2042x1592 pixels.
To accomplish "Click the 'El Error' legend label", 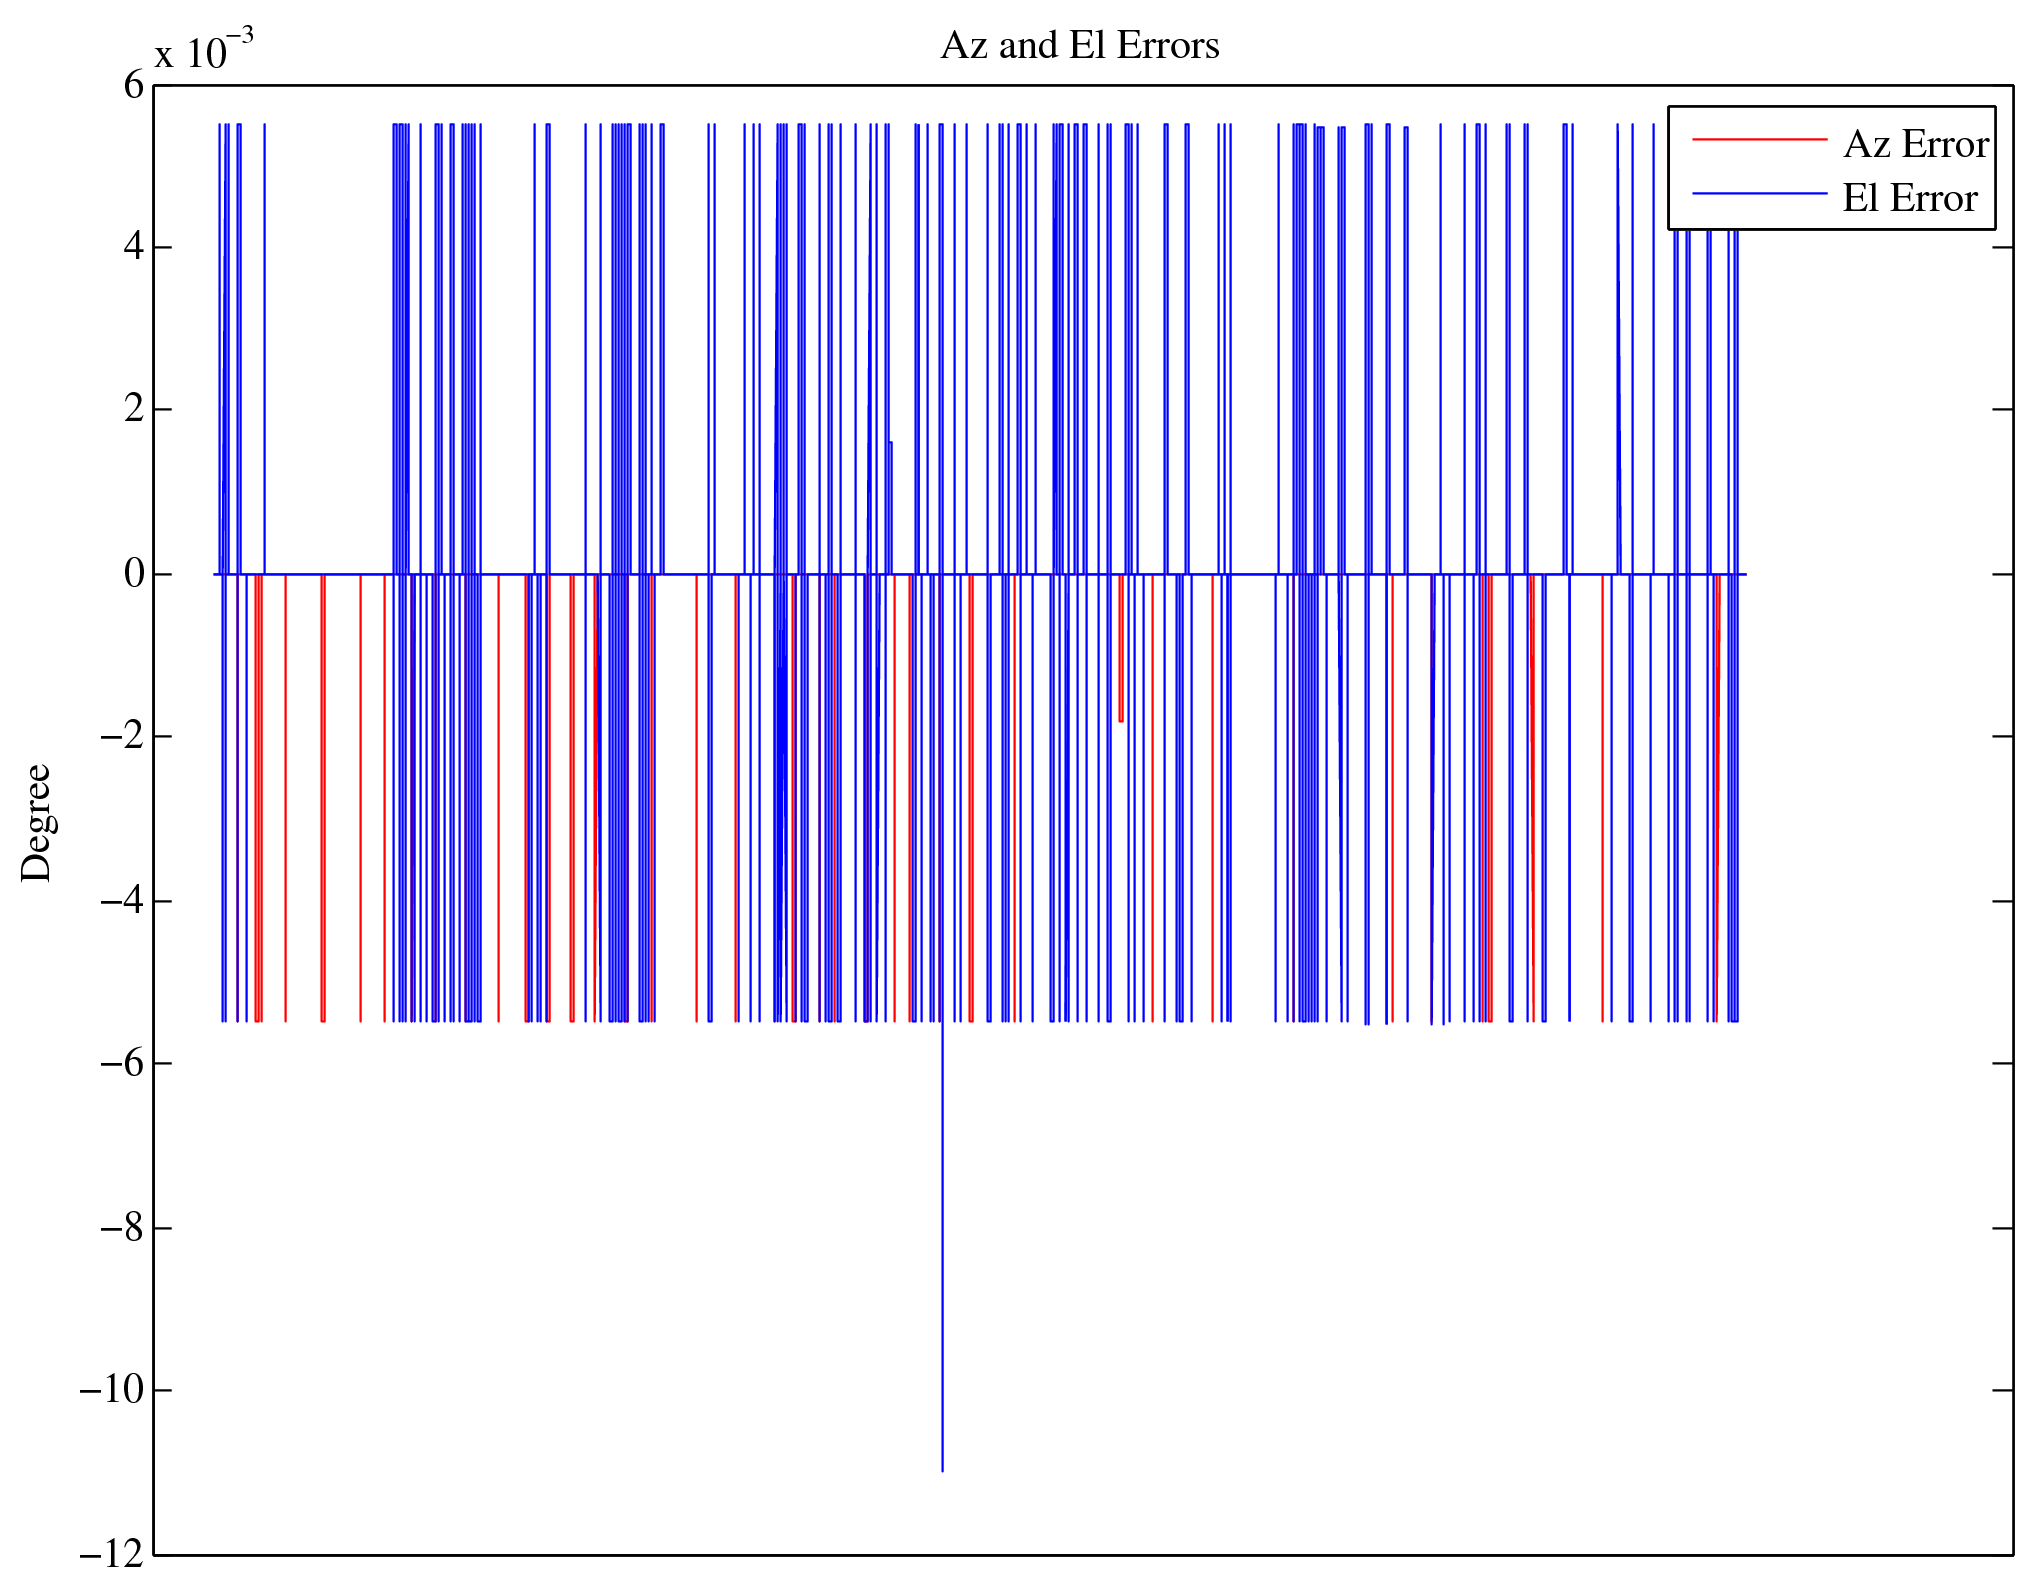I will point(1909,198).
